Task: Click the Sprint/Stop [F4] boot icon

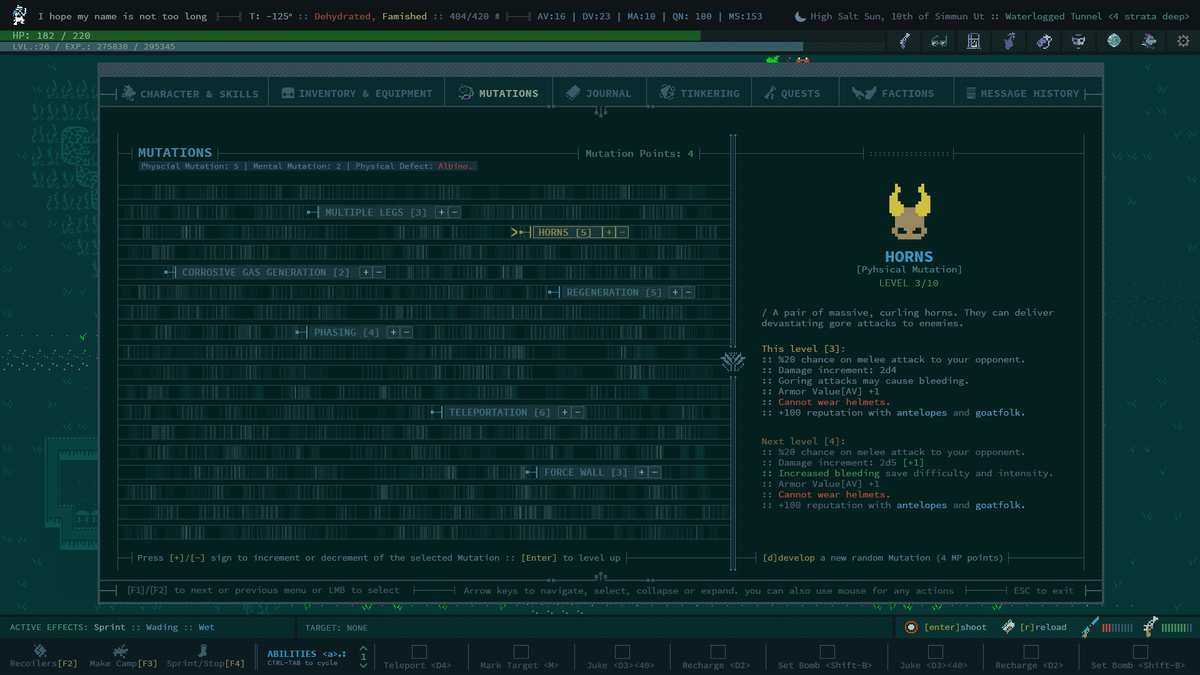Action: (x=204, y=651)
